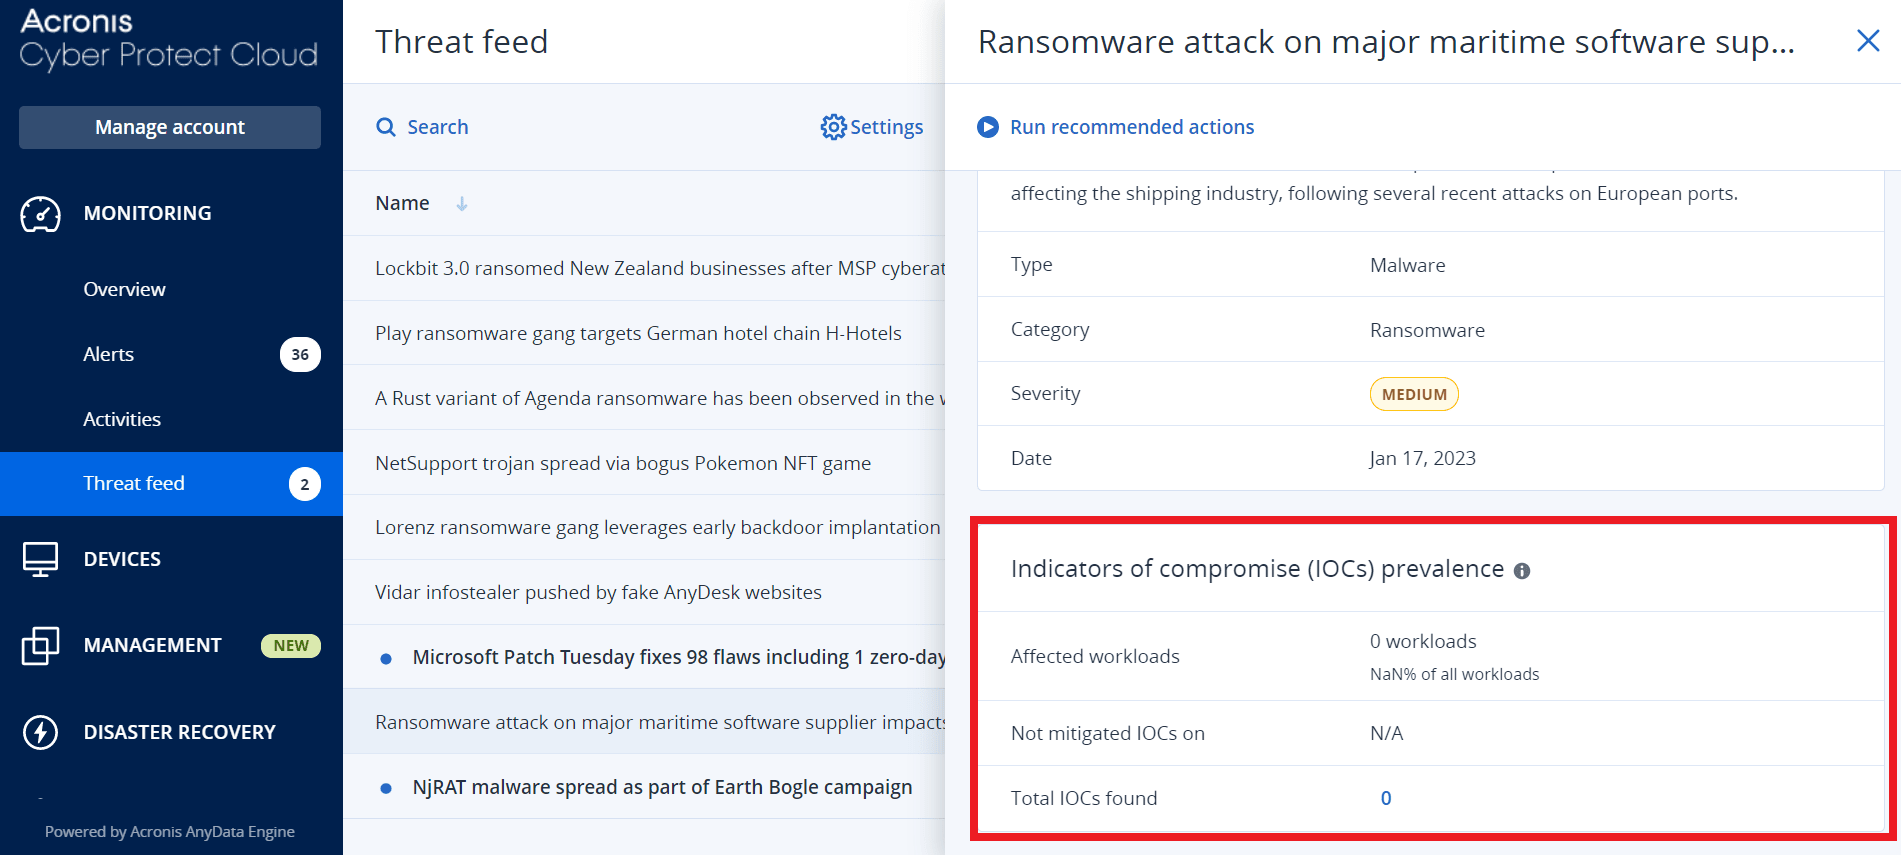Click the Total IOCs found value

[x=1385, y=798]
